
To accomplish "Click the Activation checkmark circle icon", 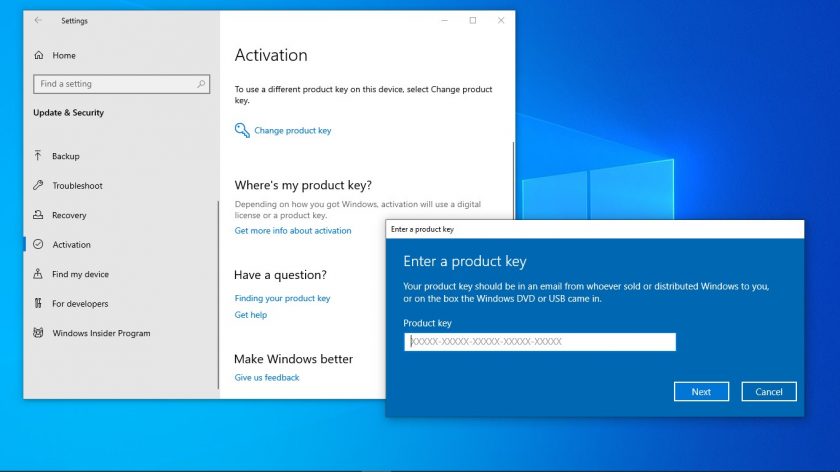I will (38, 244).
